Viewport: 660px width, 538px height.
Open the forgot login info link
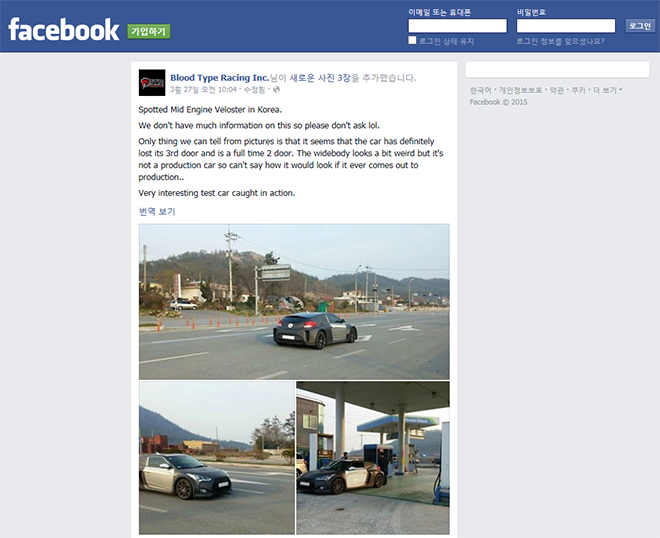(x=560, y=41)
